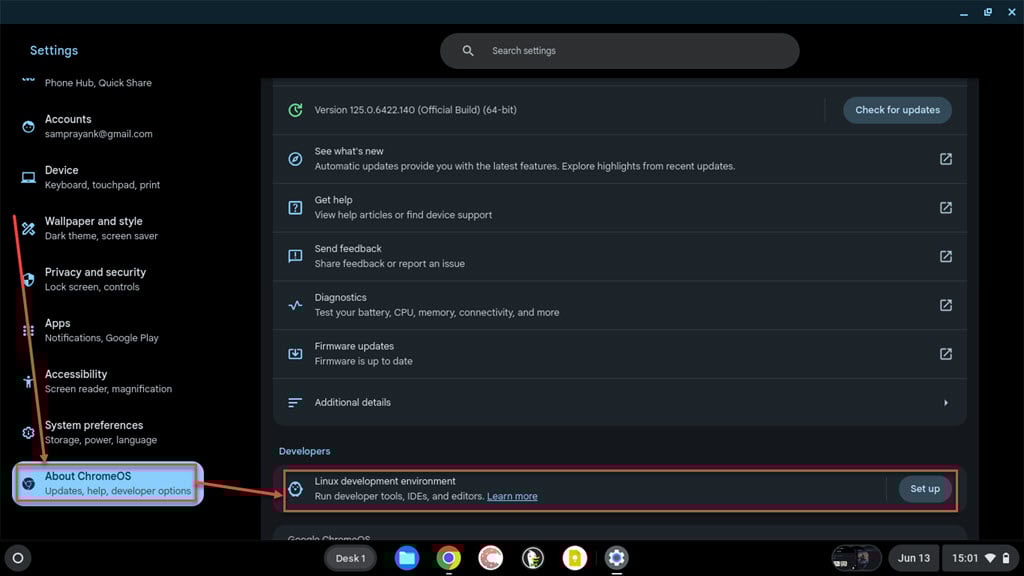Open the Learn more link
Viewport: 1024px width, 576px height.
pos(512,496)
